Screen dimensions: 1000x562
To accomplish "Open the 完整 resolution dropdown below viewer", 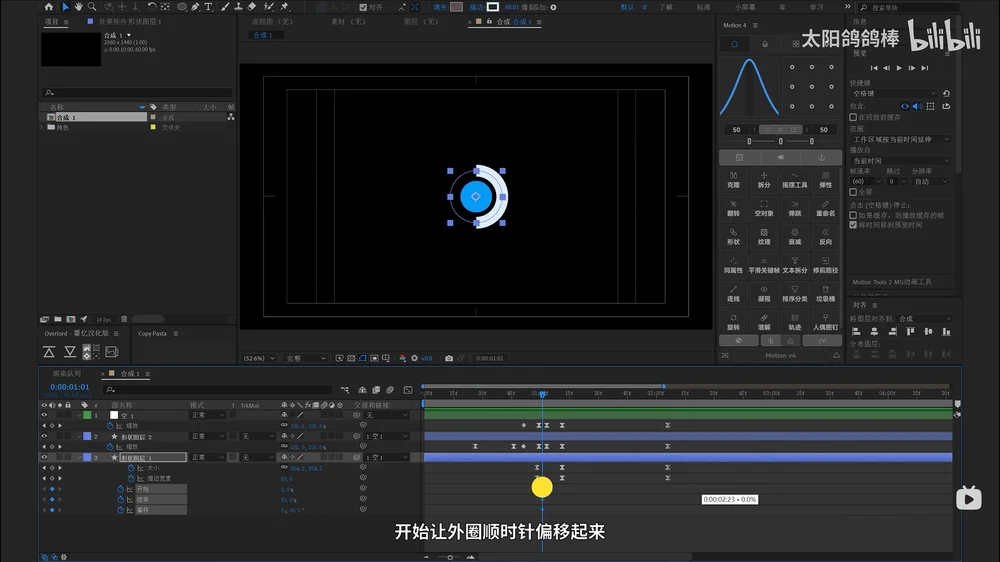I will pos(305,359).
